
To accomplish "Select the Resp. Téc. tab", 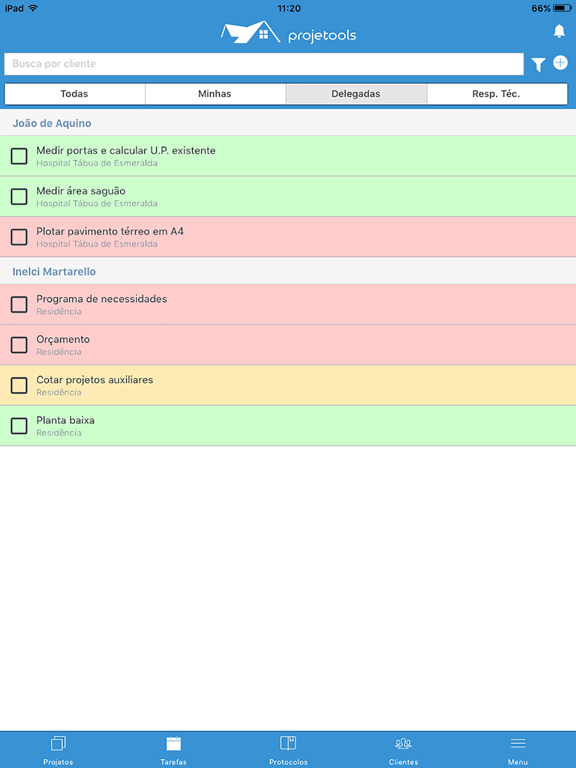I will pyautogui.click(x=497, y=94).
